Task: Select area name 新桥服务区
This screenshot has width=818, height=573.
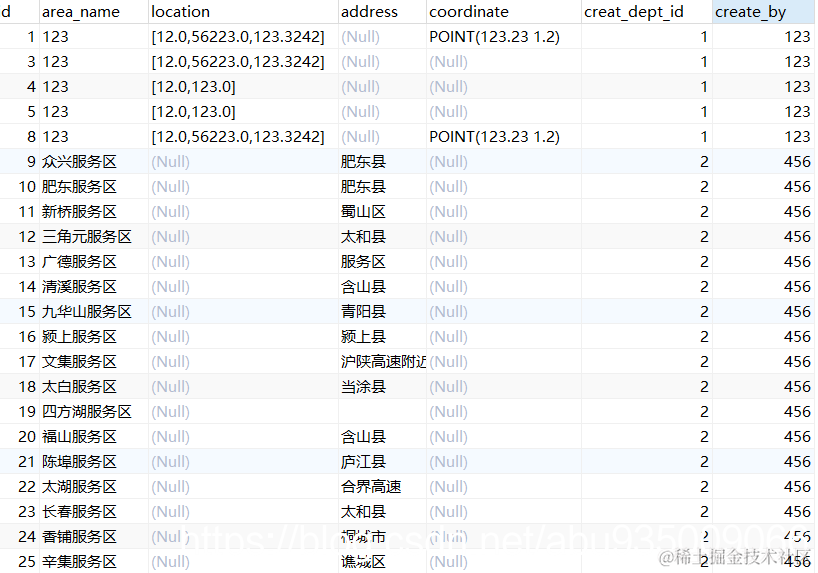Action: pos(79,212)
